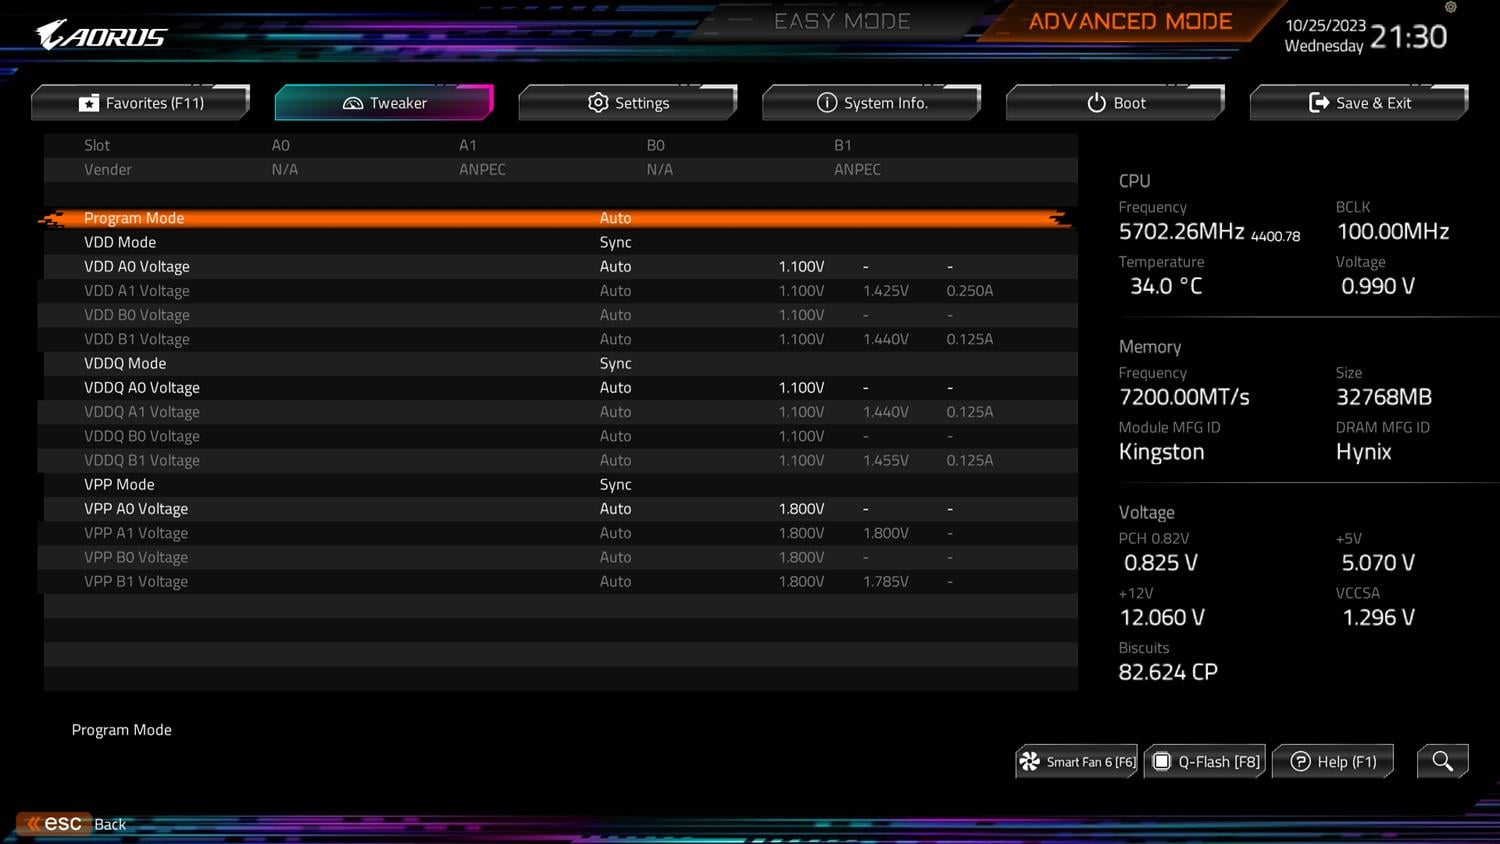Viewport: 1500px width, 844px height.
Task: Open the Program Mode Auto dropdown
Action: 615,218
